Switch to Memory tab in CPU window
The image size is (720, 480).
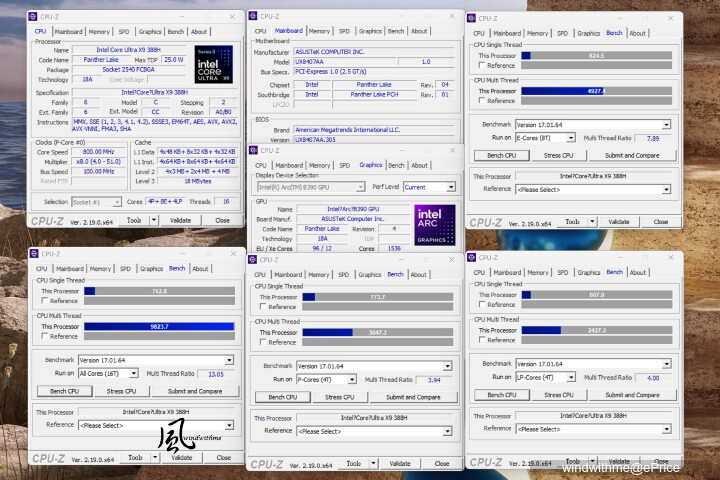[99, 32]
